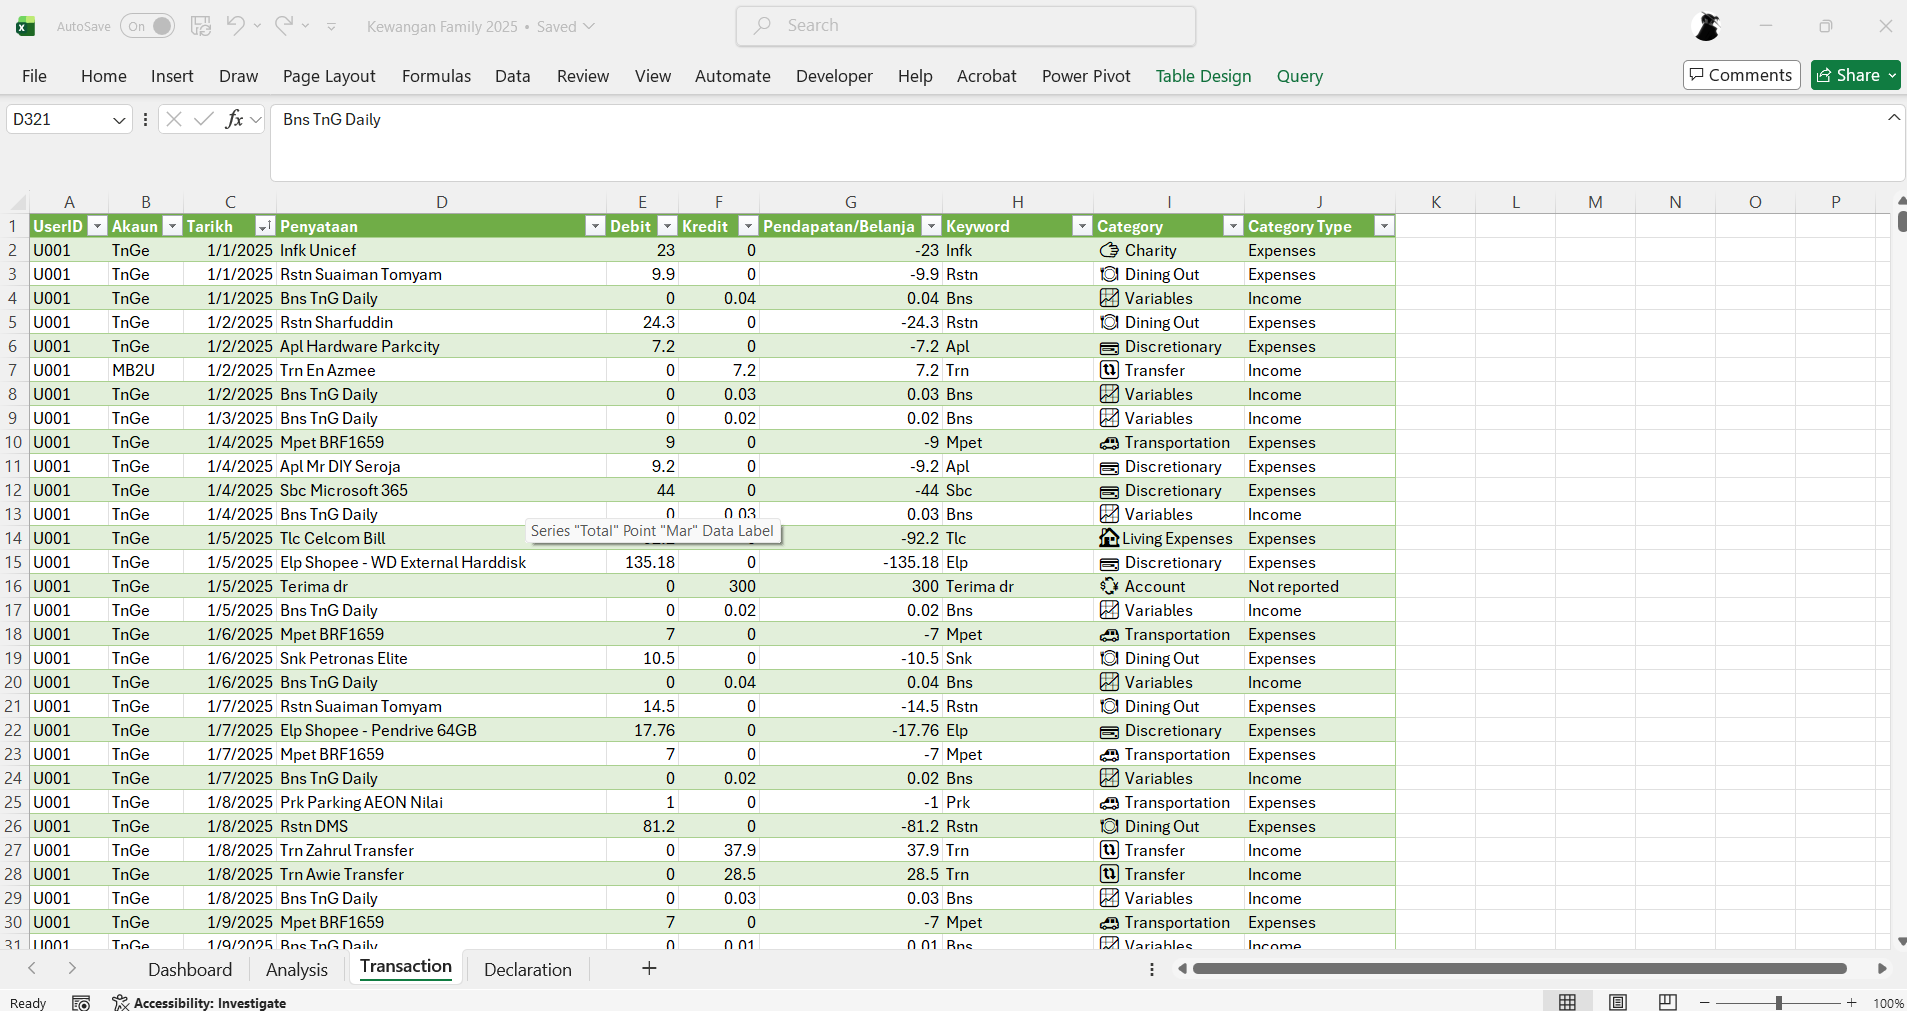Switch to the Dashboard sheet tab
The width and height of the screenshot is (1907, 1011).
[189, 969]
